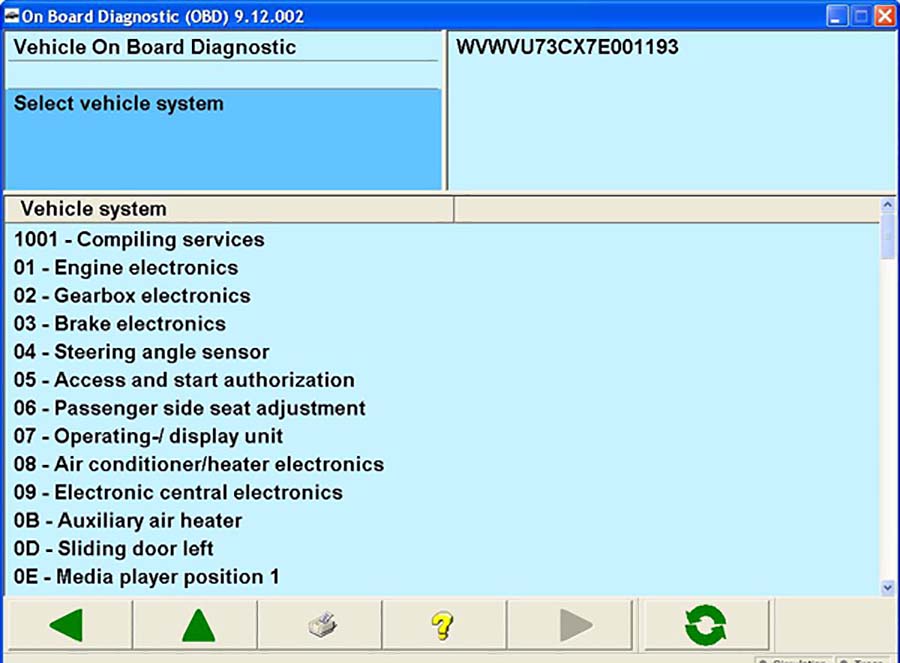Choose 04 - Steering angle sensor
Viewport: 900px width, 663px height.
tap(141, 352)
